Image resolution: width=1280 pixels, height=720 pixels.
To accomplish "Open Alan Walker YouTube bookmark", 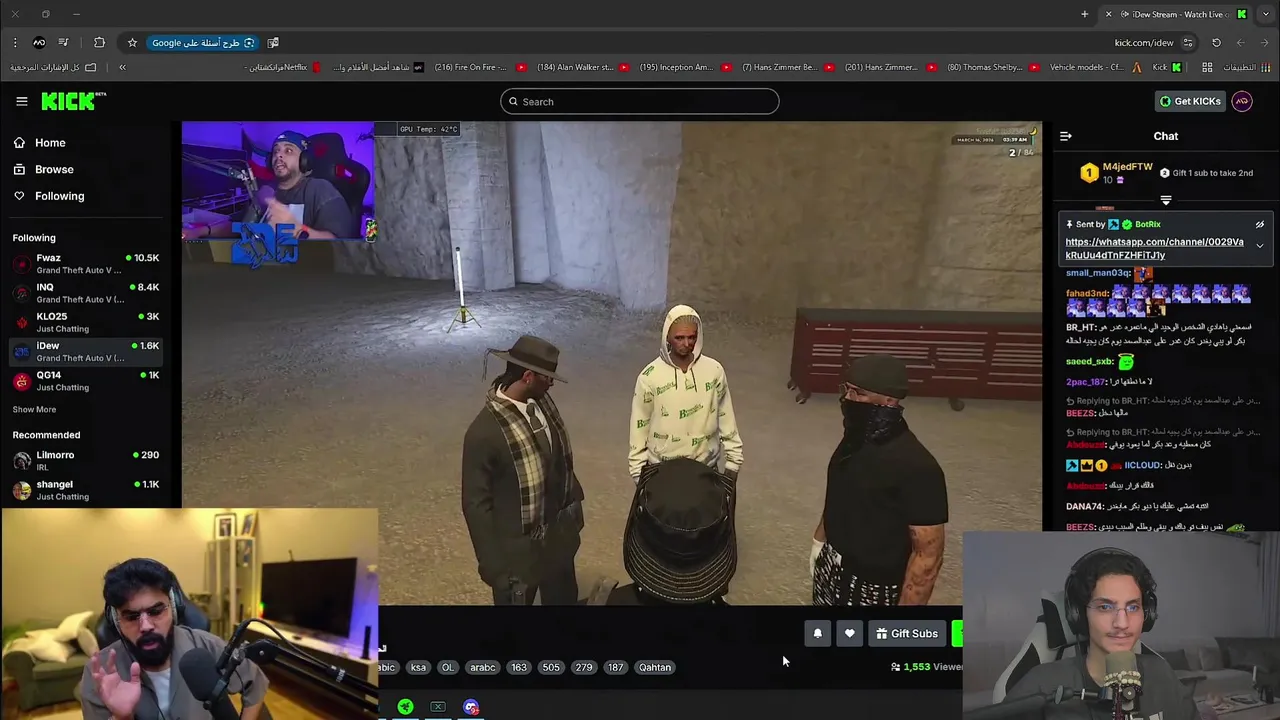I will [582, 67].
